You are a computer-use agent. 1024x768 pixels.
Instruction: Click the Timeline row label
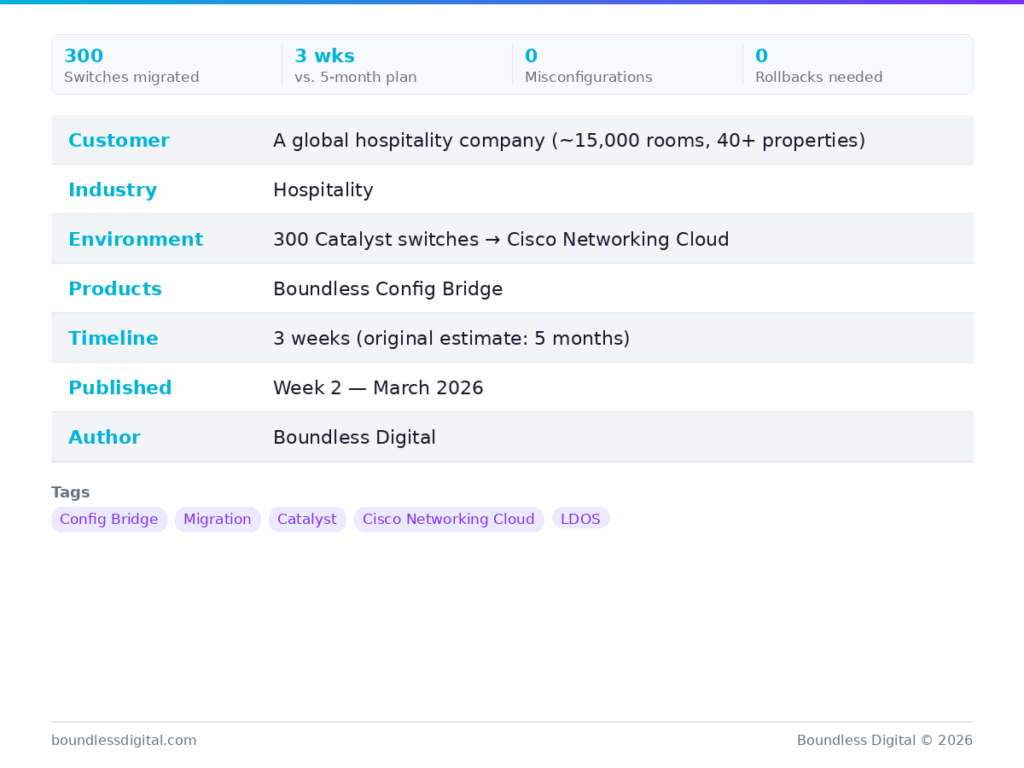coord(113,338)
